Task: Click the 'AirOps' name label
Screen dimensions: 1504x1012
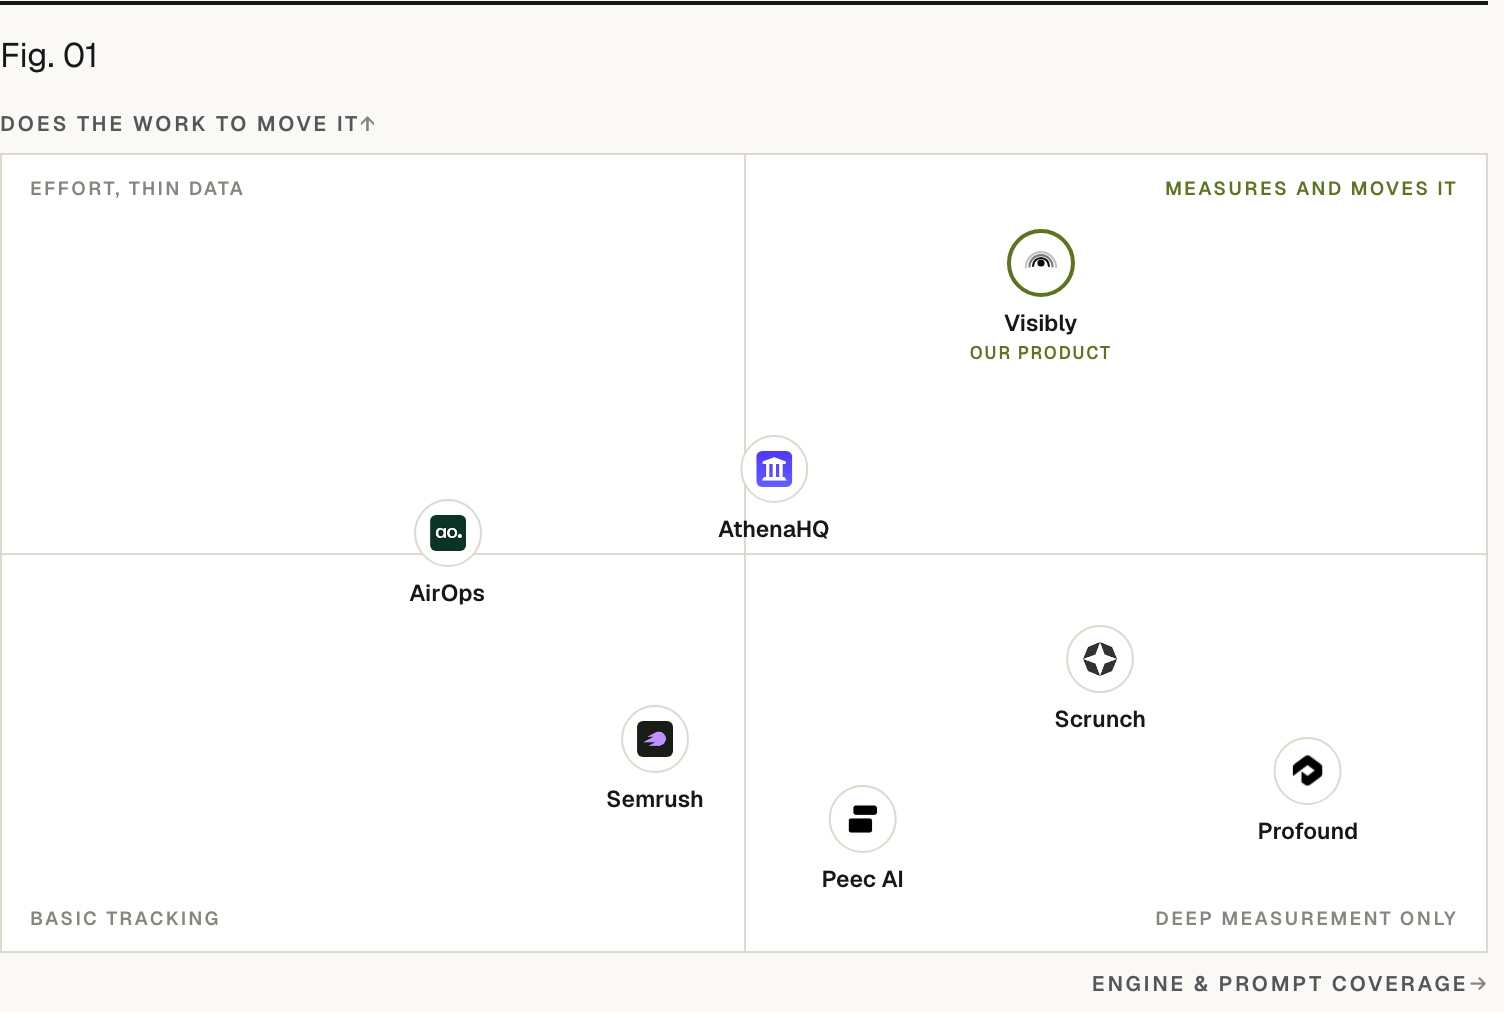Action: 447,593
